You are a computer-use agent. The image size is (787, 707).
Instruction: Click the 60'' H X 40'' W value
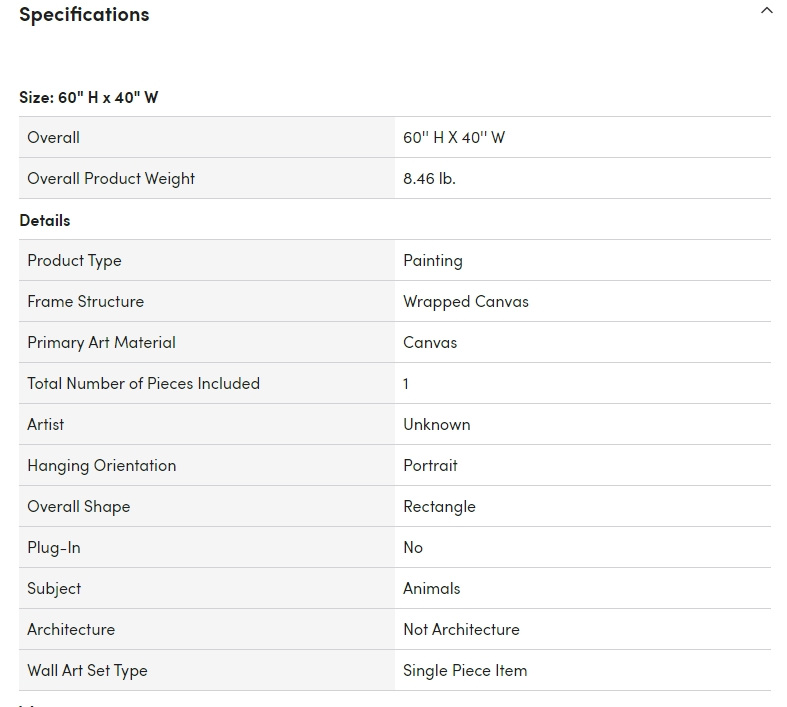pos(454,137)
